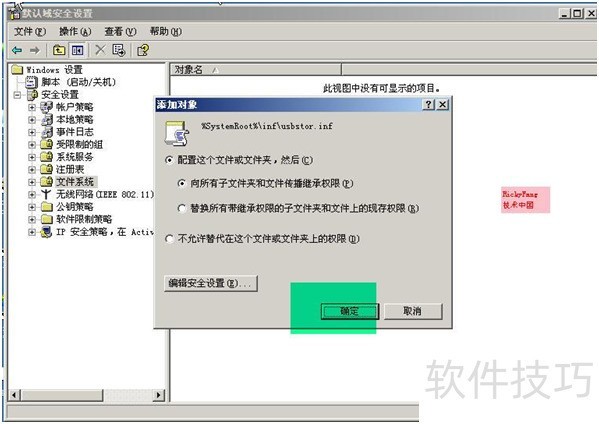Viewport: 599px width, 424px height.
Task: Click the up-one-level folder icon
Action: pyautogui.click(x=59, y=50)
